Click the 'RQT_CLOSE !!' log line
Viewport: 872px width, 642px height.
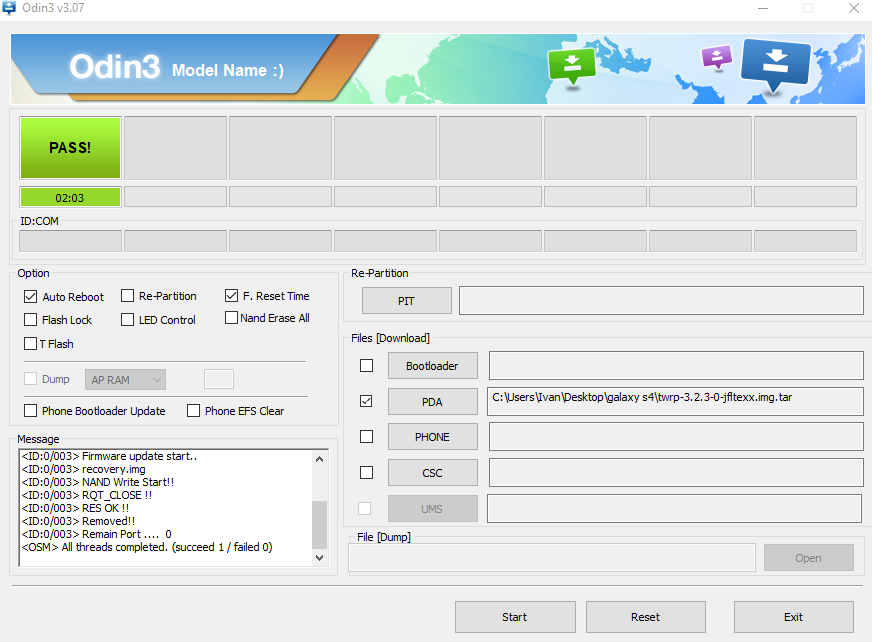click(x=87, y=495)
